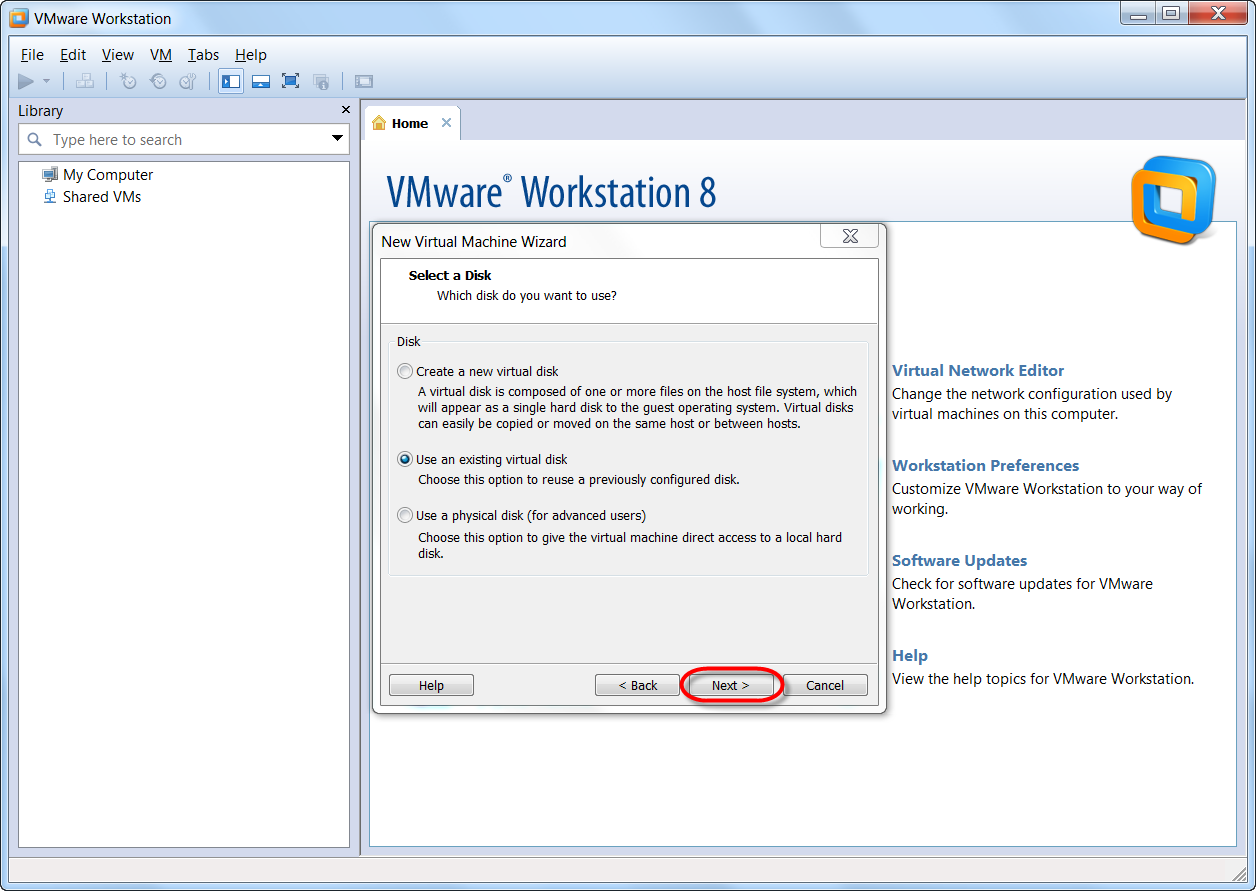The width and height of the screenshot is (1256, 891).
Task: Click the Revert to Snapshot toolbar icon
Action: pyautogui.click(x=158, y=82)
